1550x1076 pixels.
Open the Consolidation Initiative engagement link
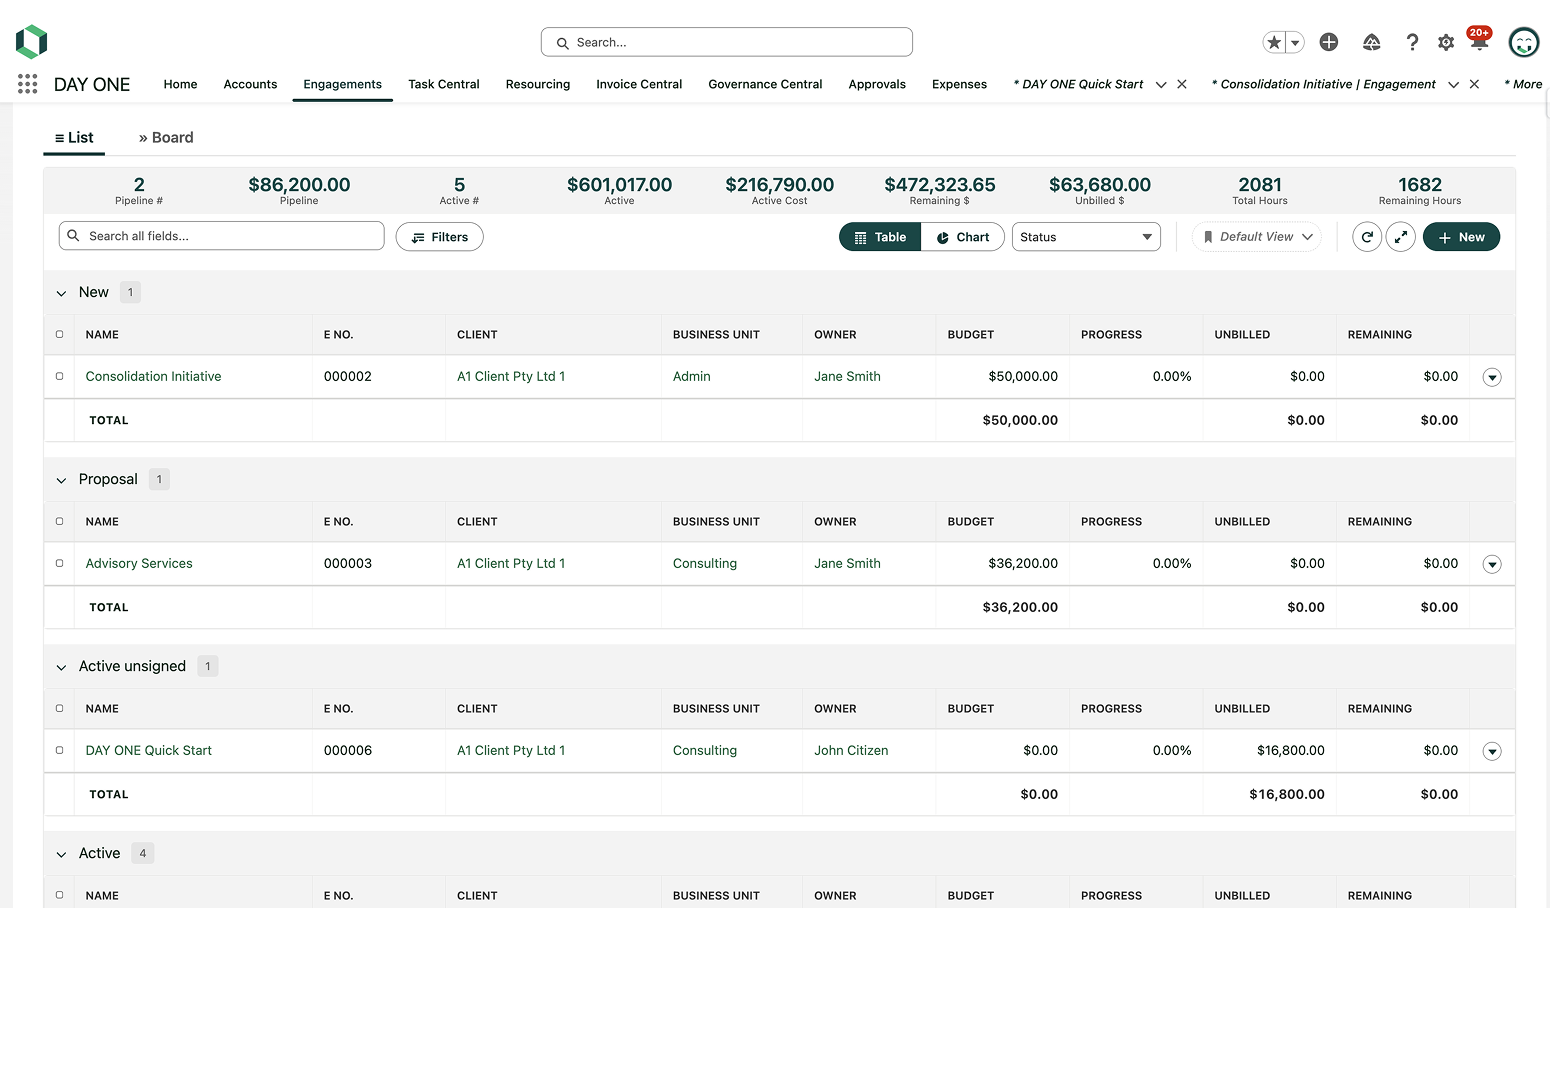[153, 376]
